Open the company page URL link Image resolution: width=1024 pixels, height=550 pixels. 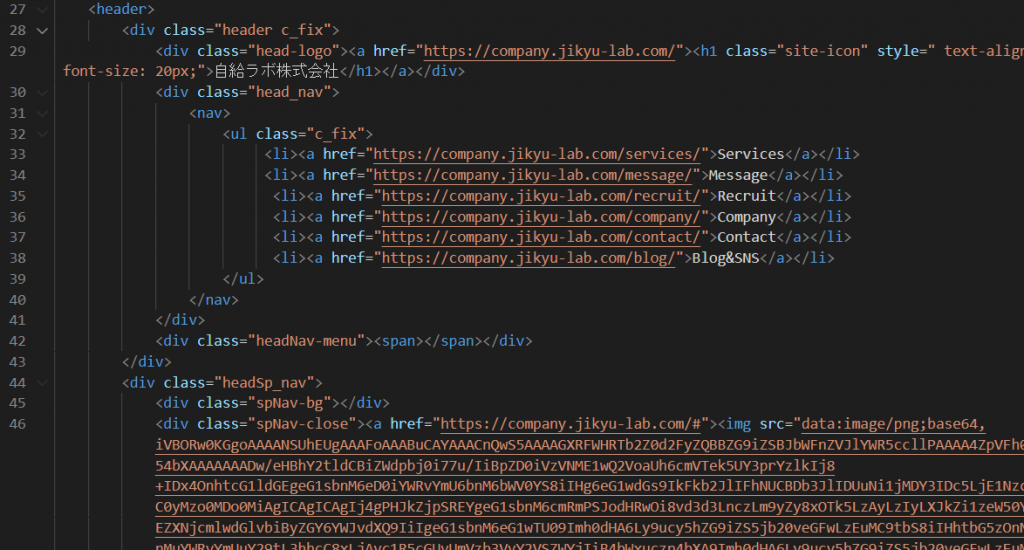pyautogui.click(x=543, y=218)
